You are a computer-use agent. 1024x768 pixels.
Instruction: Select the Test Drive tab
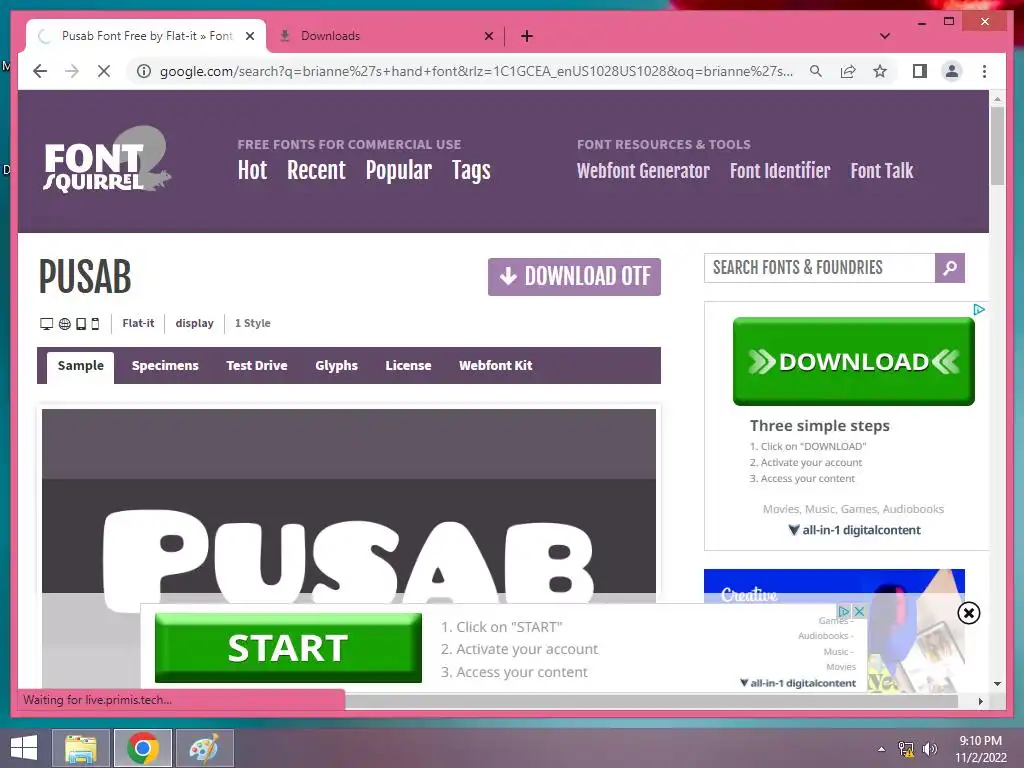(257, 366)
